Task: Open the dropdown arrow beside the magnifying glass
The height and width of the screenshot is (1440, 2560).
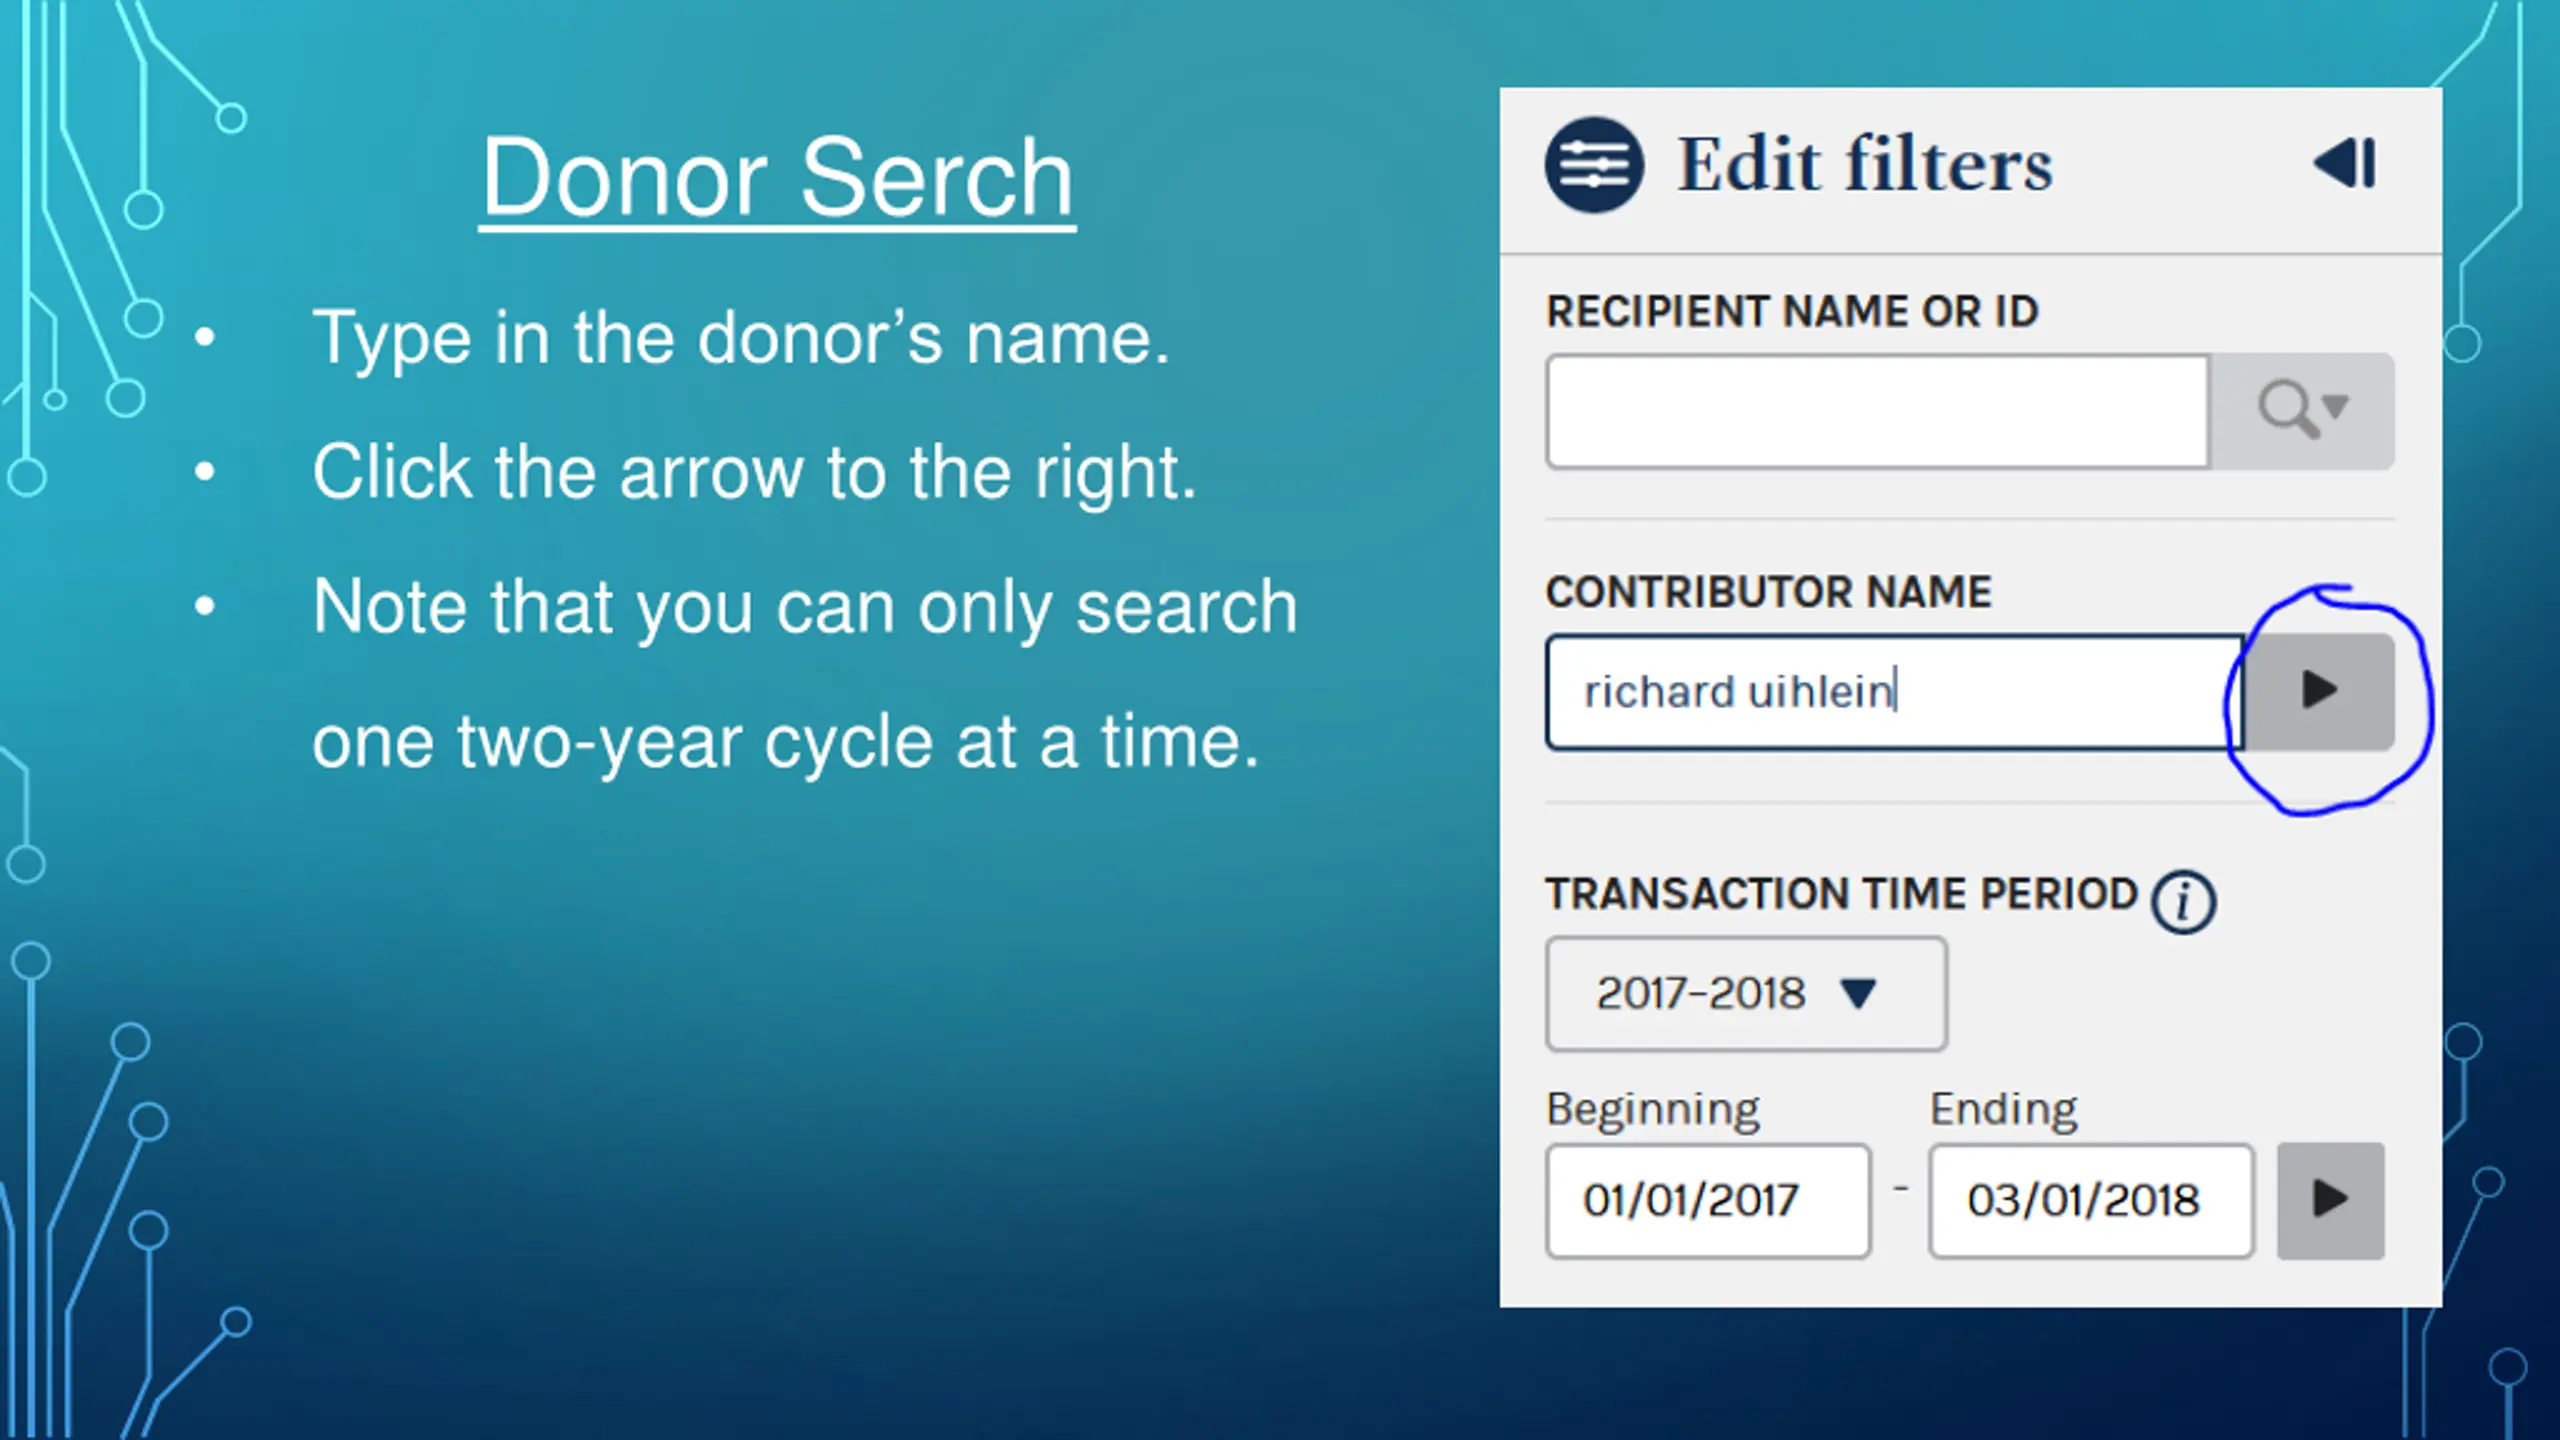Action: (2336, 405)
